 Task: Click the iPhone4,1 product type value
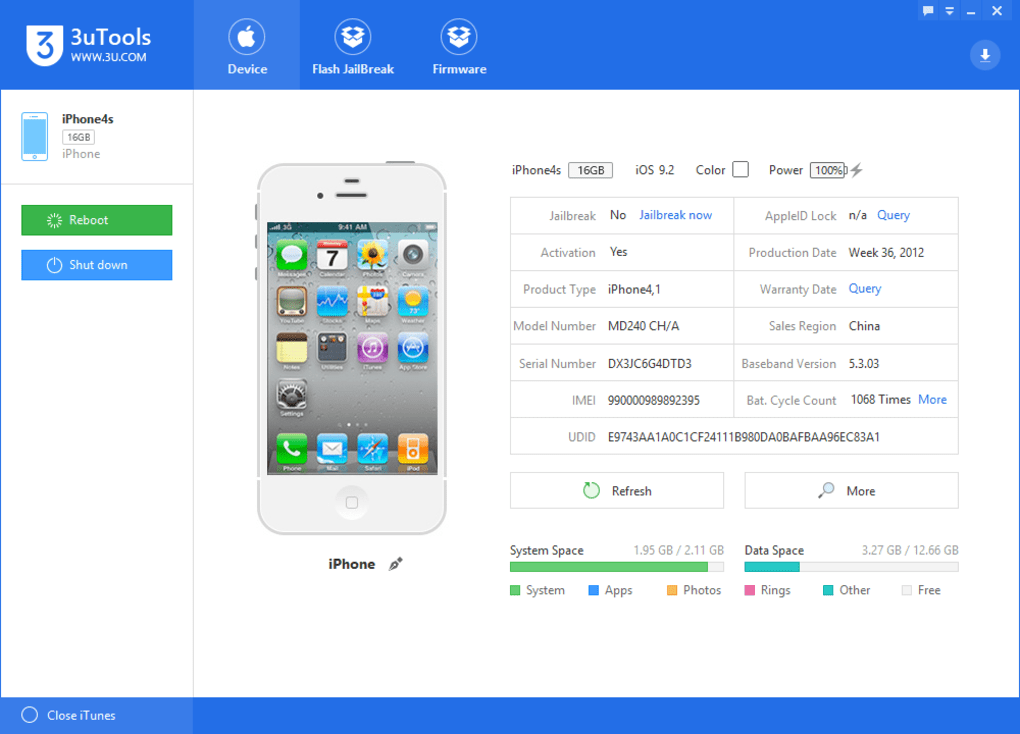(x=634, y=290)
